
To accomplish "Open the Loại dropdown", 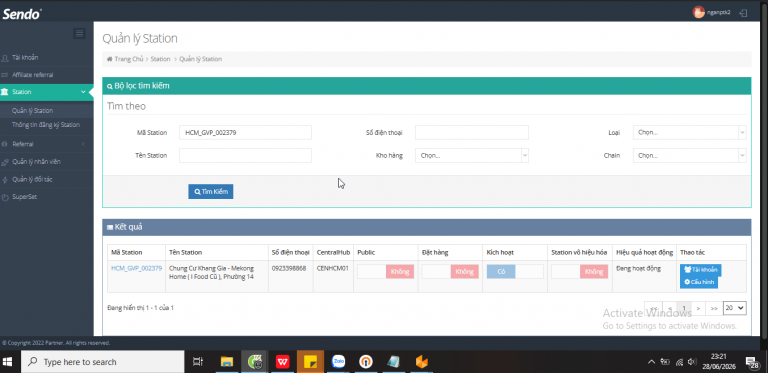I will (x=690, y=132).
